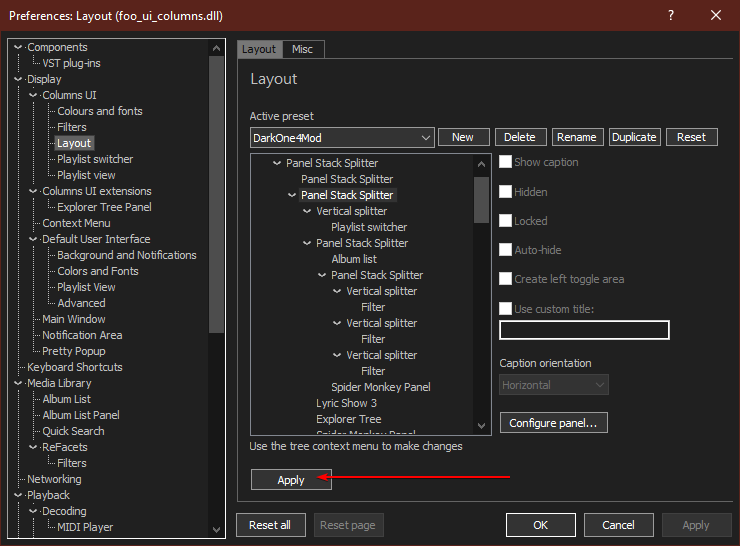Collapse the Columns UI tree node
The width and height of the screenshot is (740, 546).
33,95
